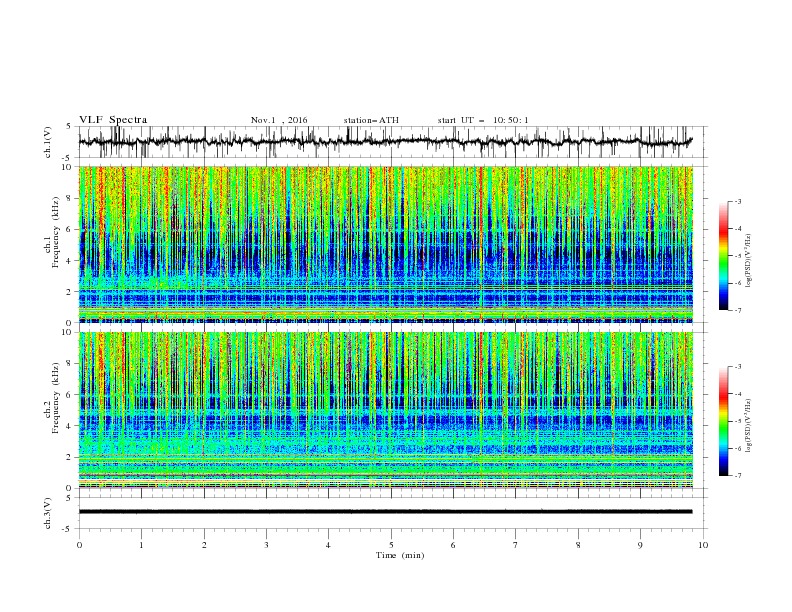Image resolution: width=792 pixels, height=612 pixels.
Task: Click the "ch.1(V)" waveform axis label
Action: click(x=48, y=142)
